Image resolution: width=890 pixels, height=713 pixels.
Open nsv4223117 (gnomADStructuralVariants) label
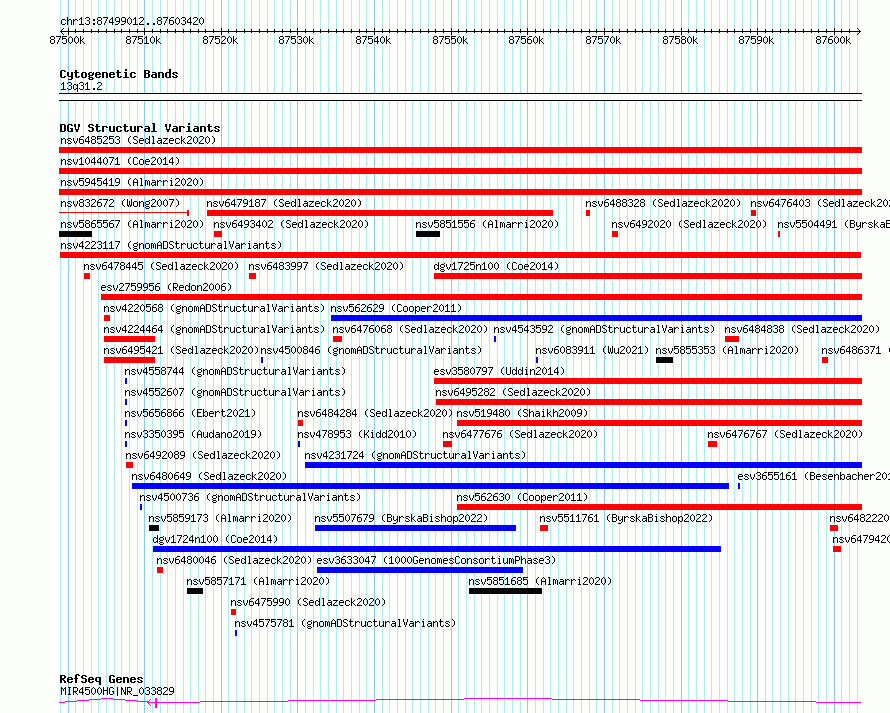click(171, 245)
